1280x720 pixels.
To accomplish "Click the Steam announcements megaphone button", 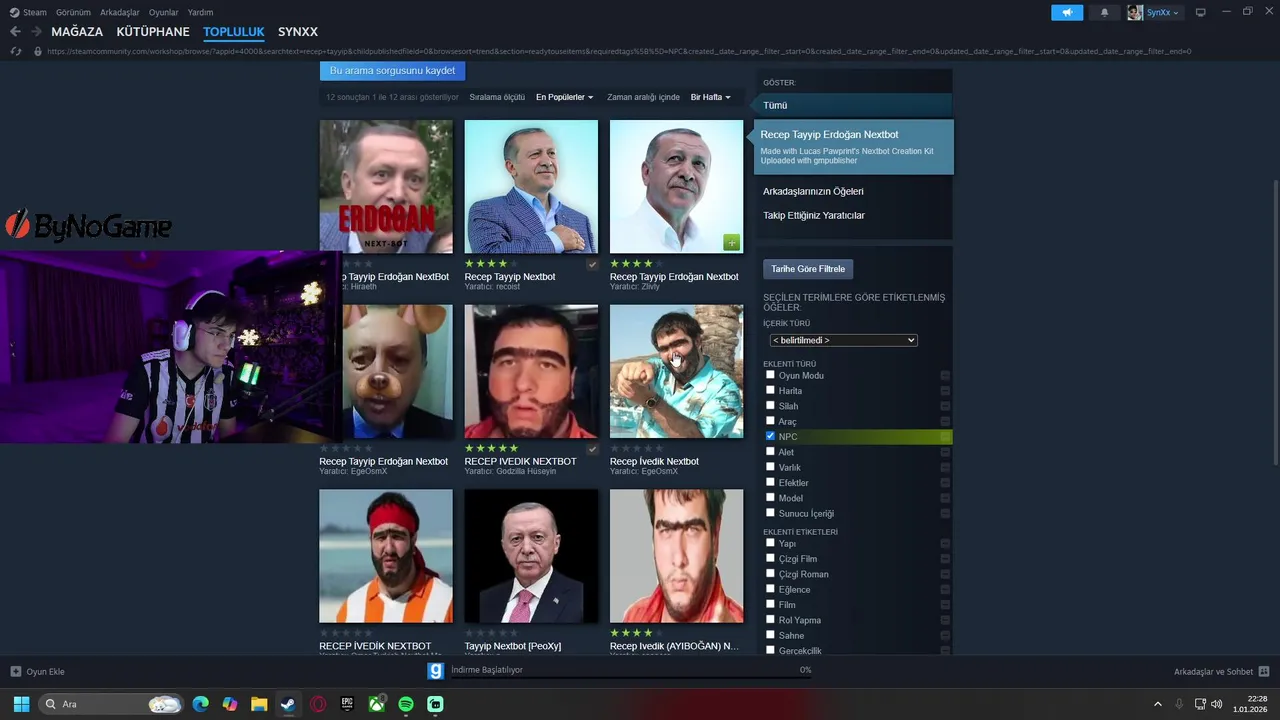I will coord(1067,12).
